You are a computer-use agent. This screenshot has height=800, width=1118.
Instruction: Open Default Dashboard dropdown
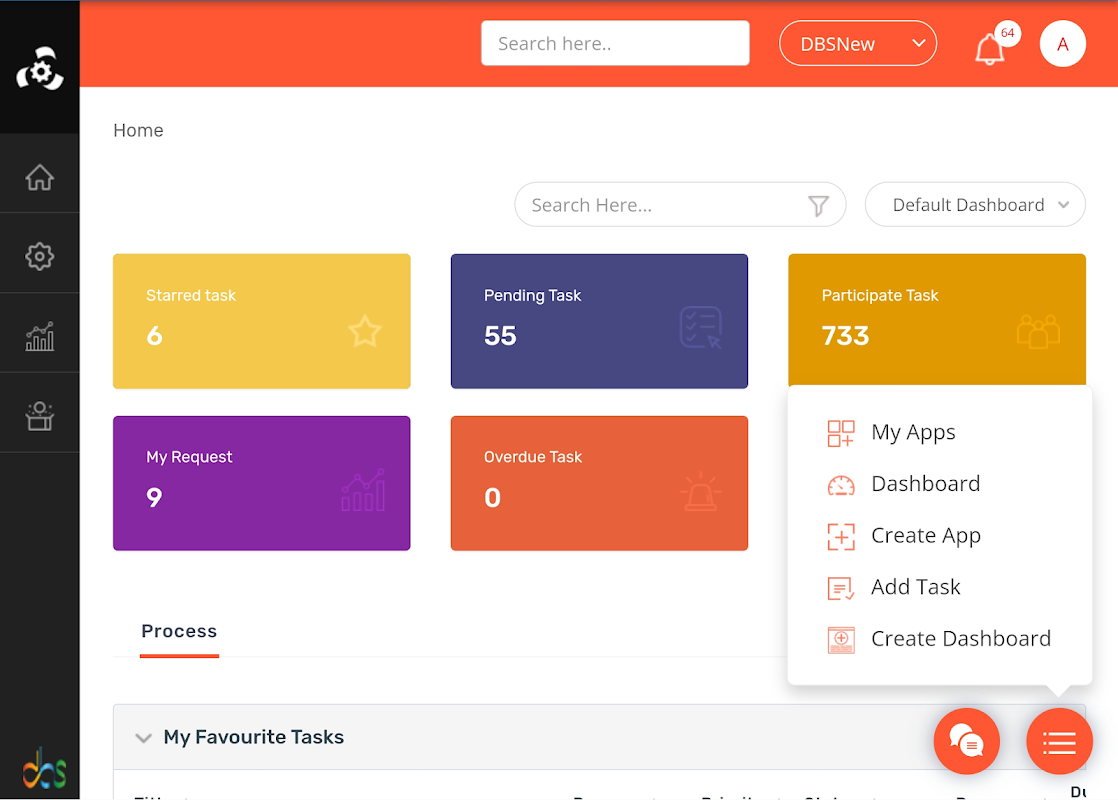tap(975, 205)
